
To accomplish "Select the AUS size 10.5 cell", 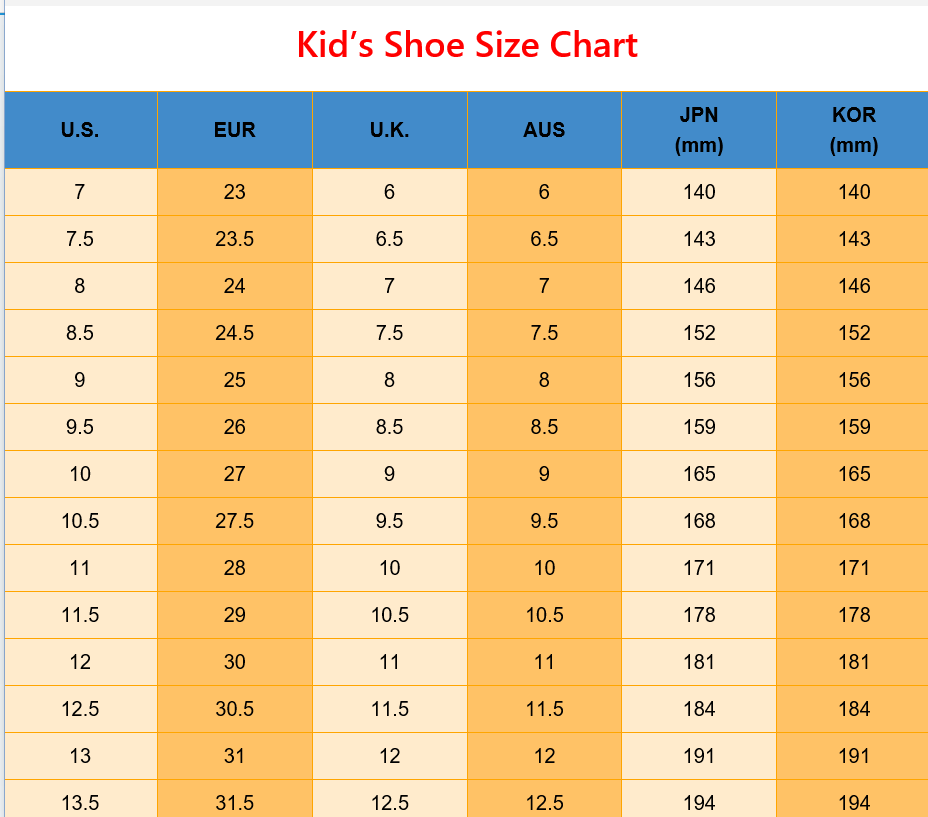I will [544, 615].
